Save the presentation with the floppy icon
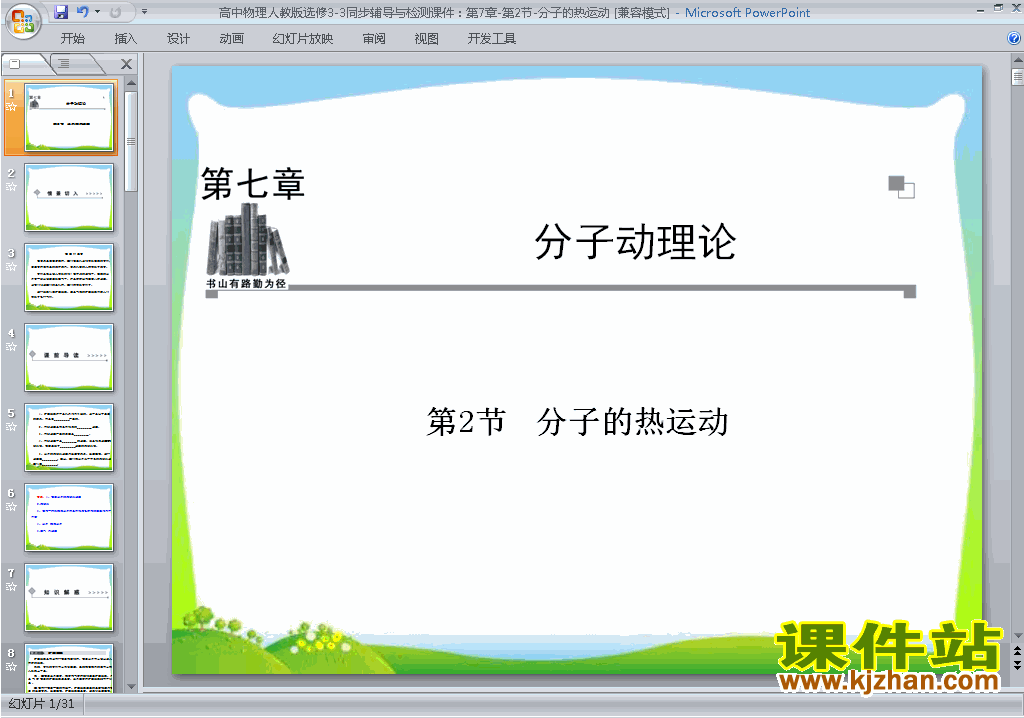The image size is (1024, 718). [x=61, y=12]
